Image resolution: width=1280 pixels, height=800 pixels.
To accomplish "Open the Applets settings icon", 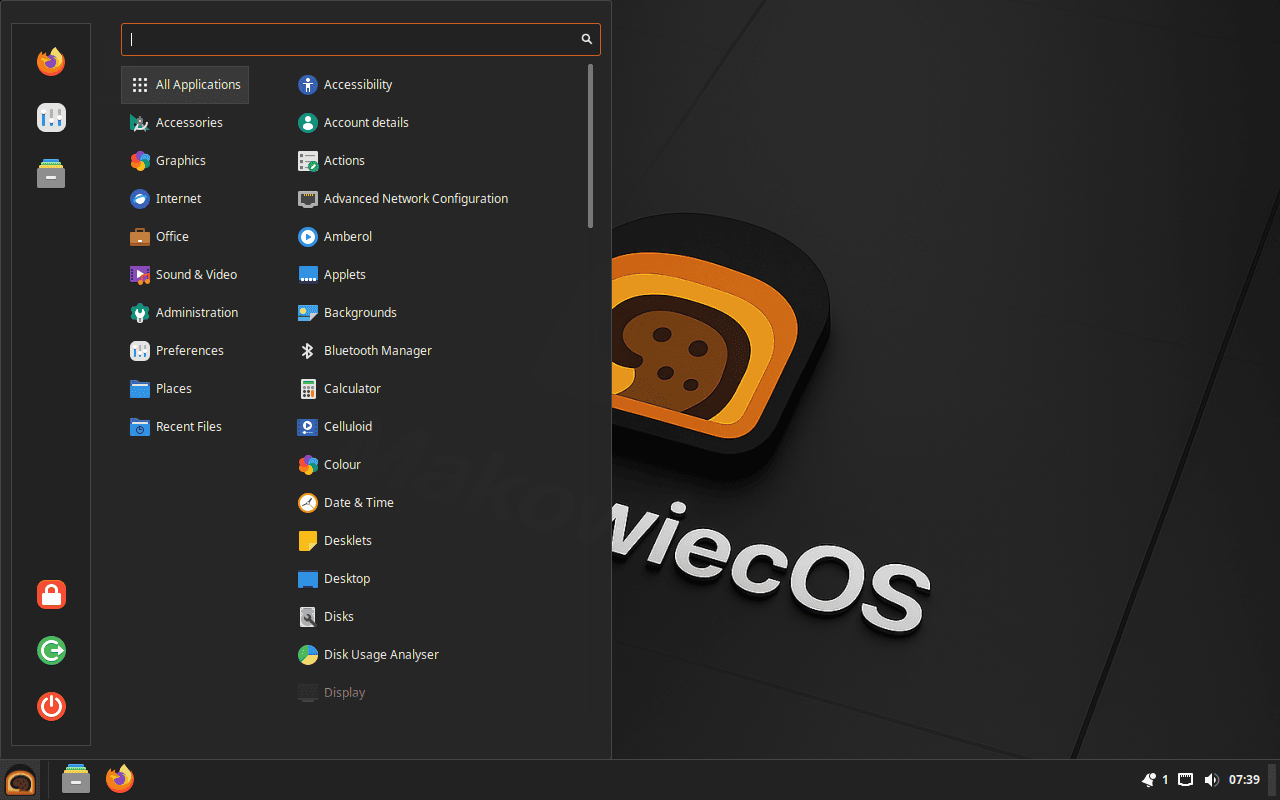I will (308, 275).
